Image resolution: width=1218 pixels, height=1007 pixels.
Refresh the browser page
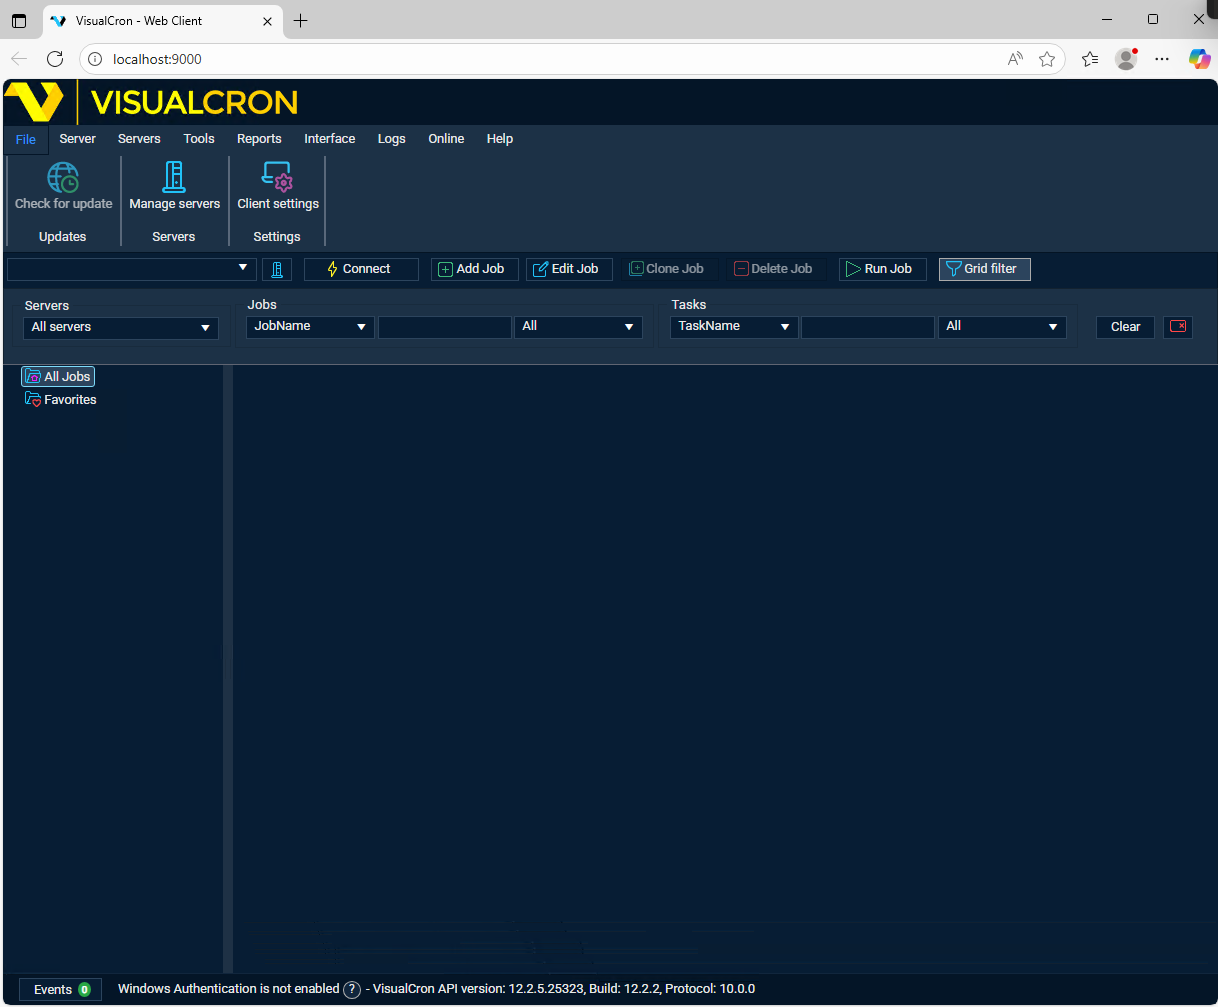pyautogui.click(x=55, y=59)
